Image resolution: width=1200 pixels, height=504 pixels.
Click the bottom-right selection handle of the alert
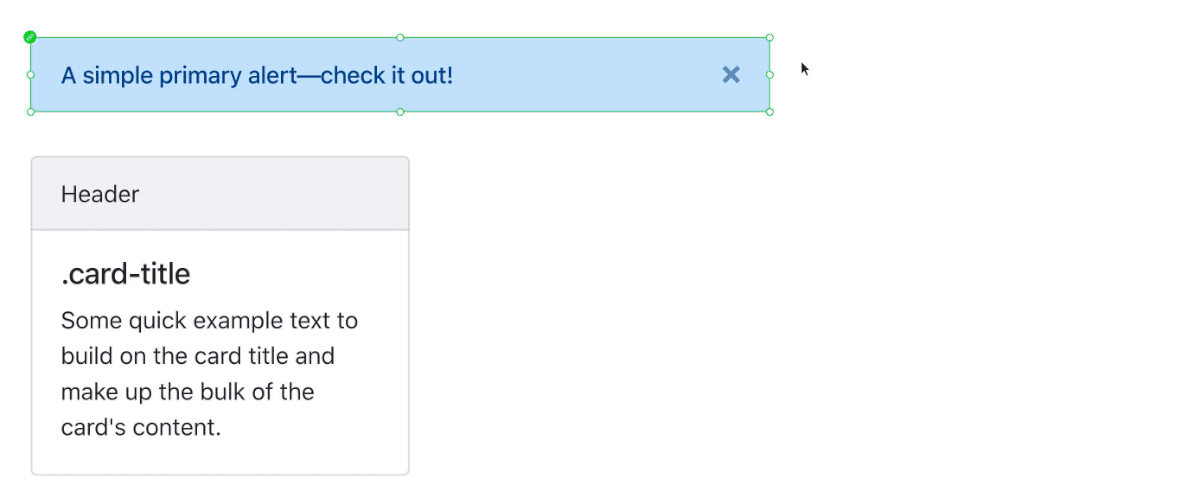[x=769, y=112]
